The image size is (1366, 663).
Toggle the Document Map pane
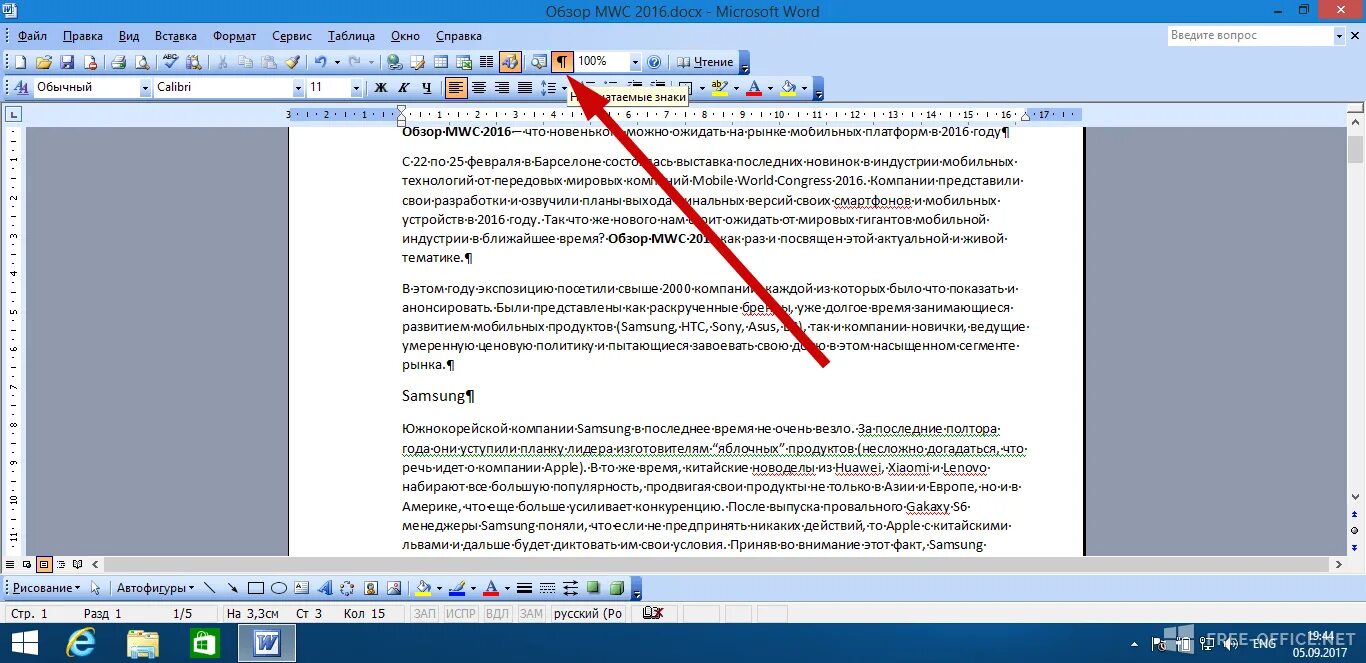point(539,62)
